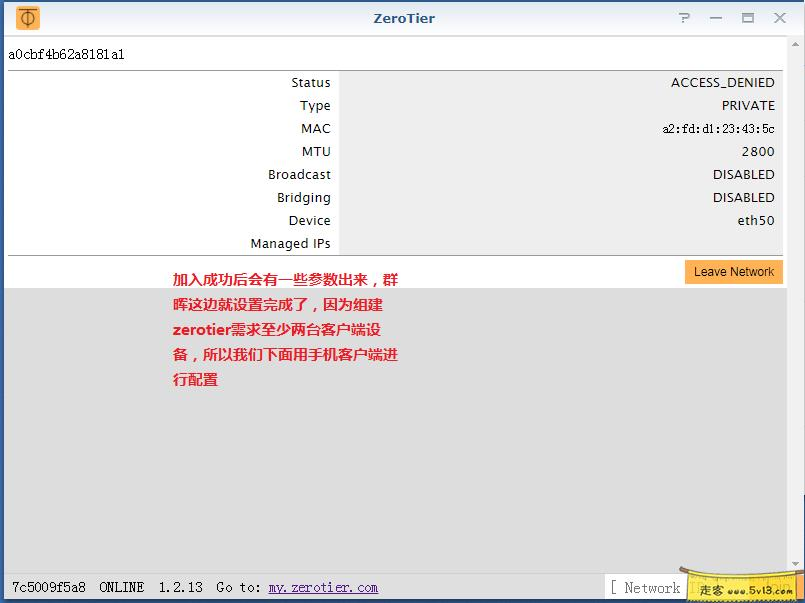Click the device name eth50
805x603 pixels.
(756, 221)
